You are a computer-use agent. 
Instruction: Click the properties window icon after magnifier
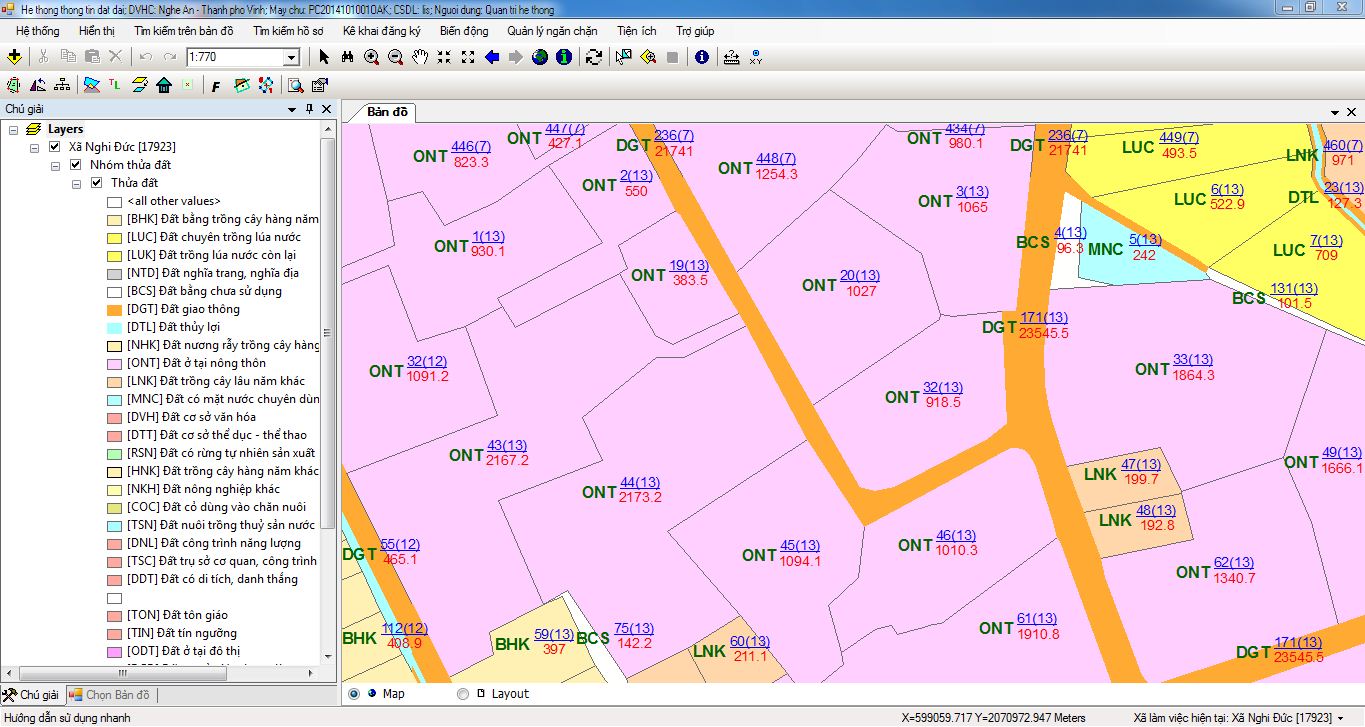[320, 85]
